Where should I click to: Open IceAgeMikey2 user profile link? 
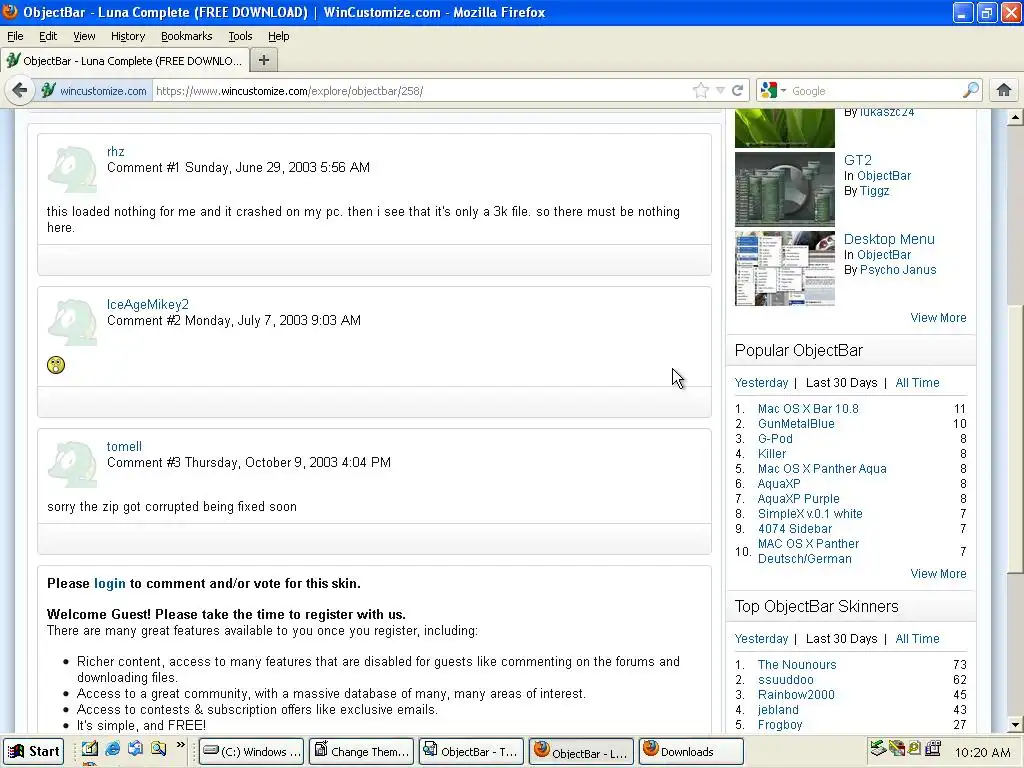point(148,304)
